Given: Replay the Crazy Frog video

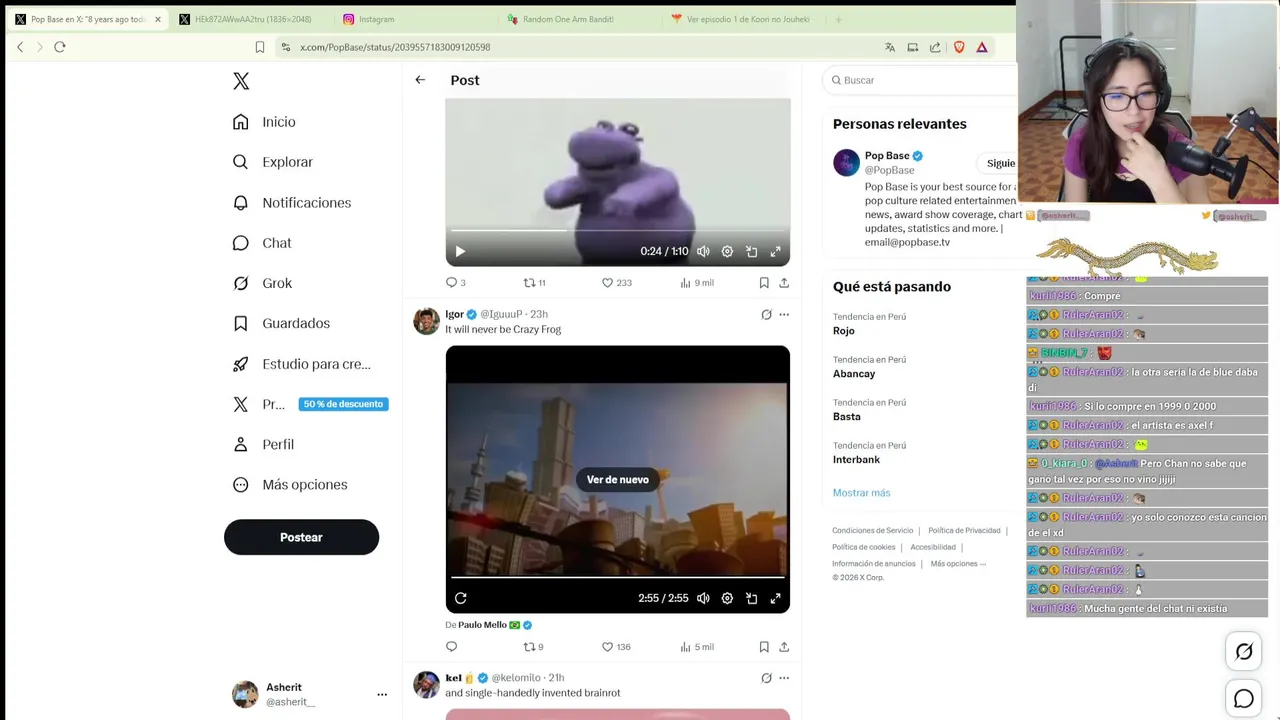Looking at the screenshot, I should point(460,598).
